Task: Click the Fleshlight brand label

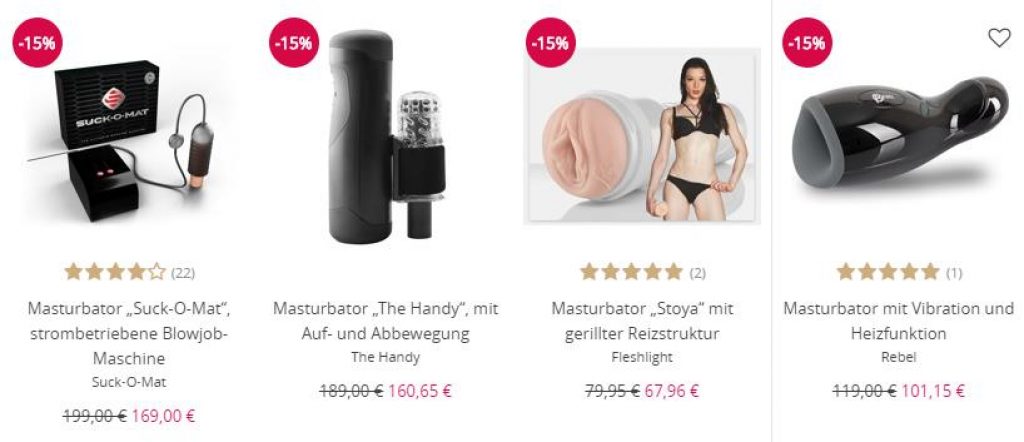Action: pyautogui.click(x=642, y=357)
